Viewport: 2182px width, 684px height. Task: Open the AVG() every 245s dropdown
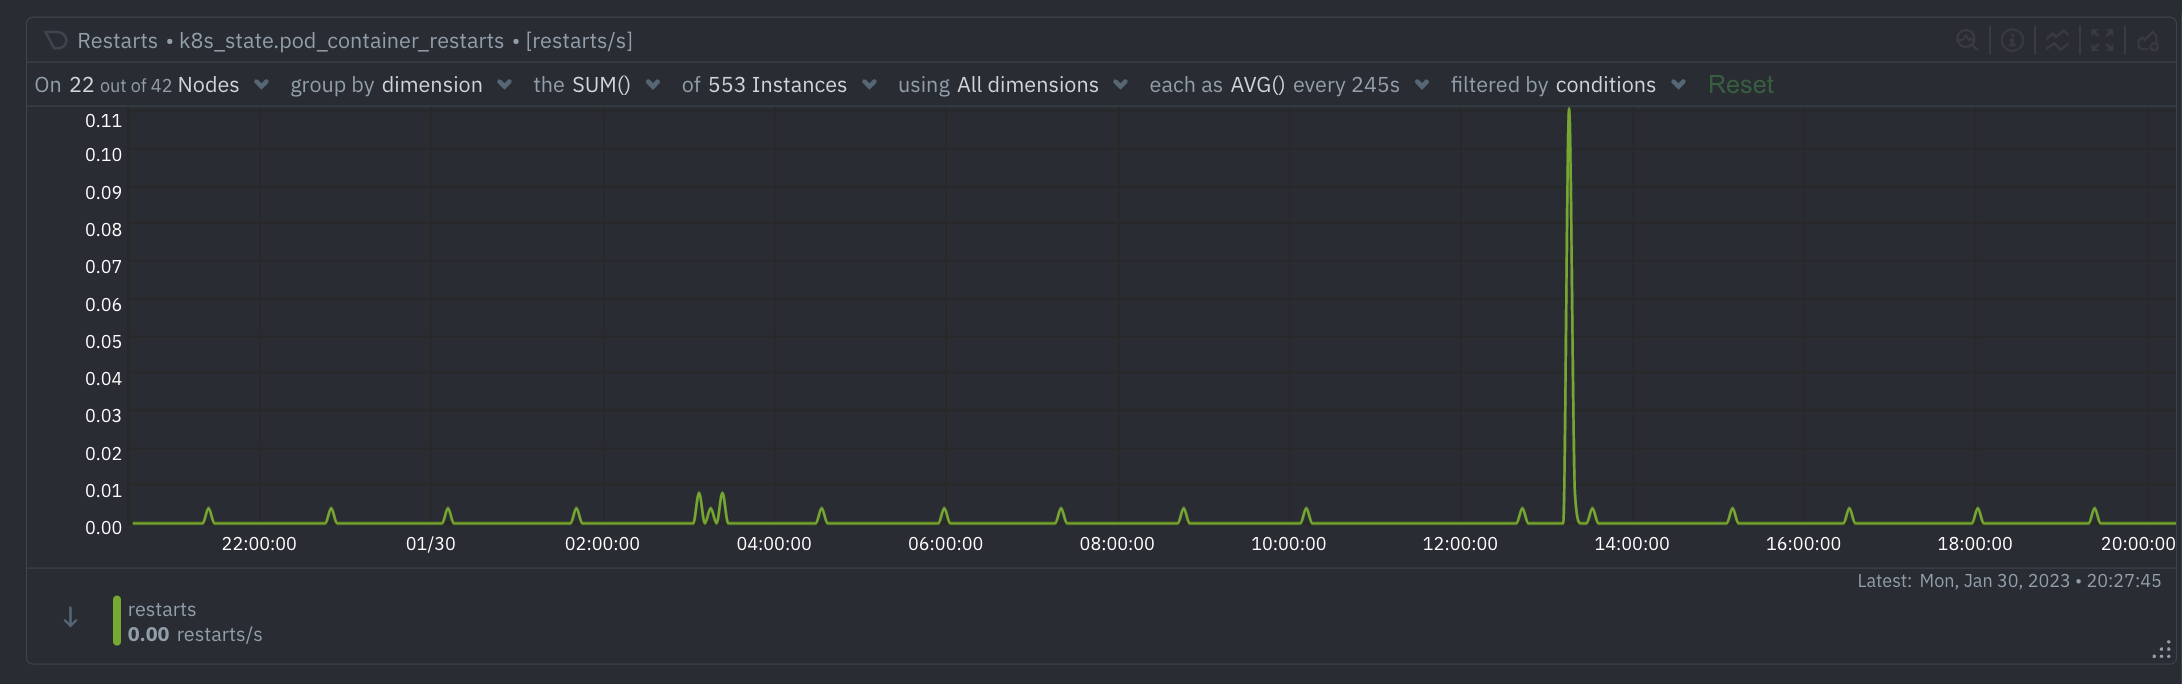[1289, 85]
